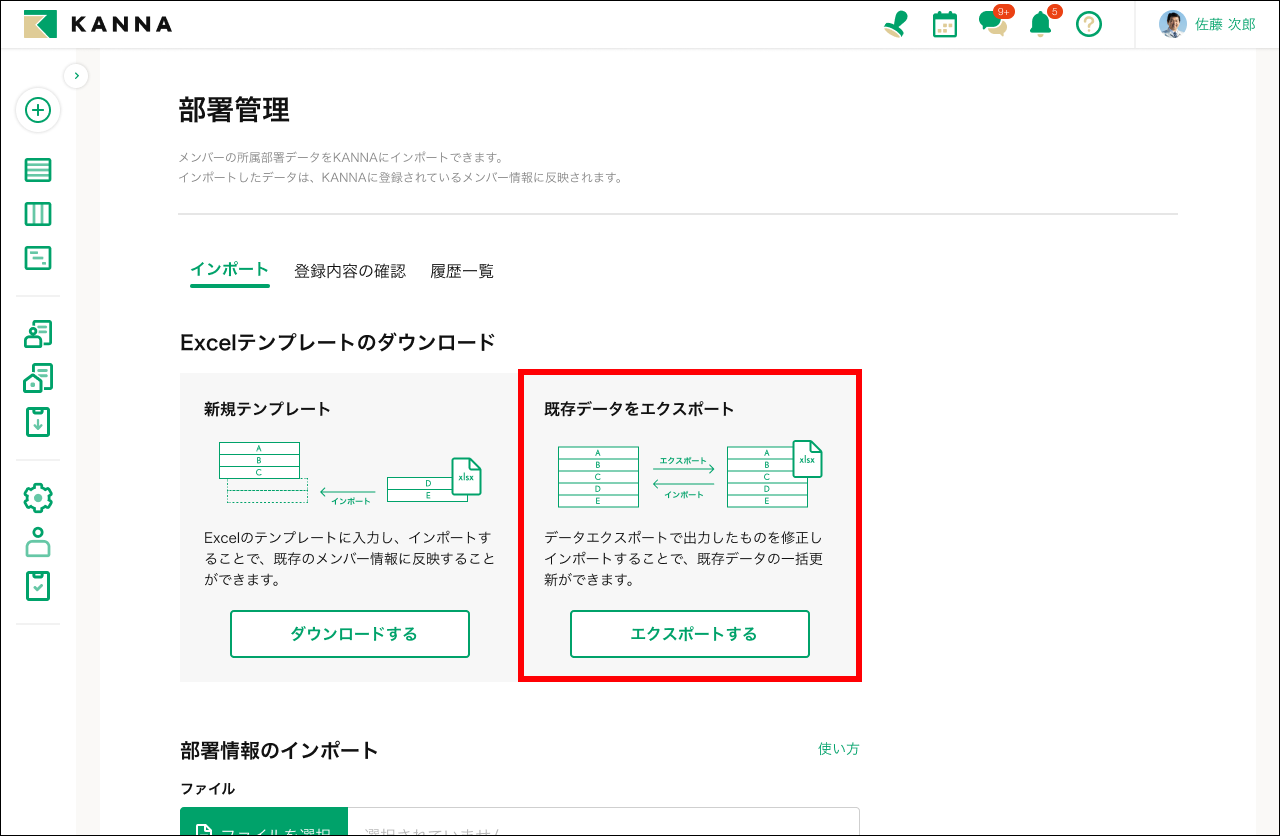
Task: Click the エクスポートする button
Action: 689,633
